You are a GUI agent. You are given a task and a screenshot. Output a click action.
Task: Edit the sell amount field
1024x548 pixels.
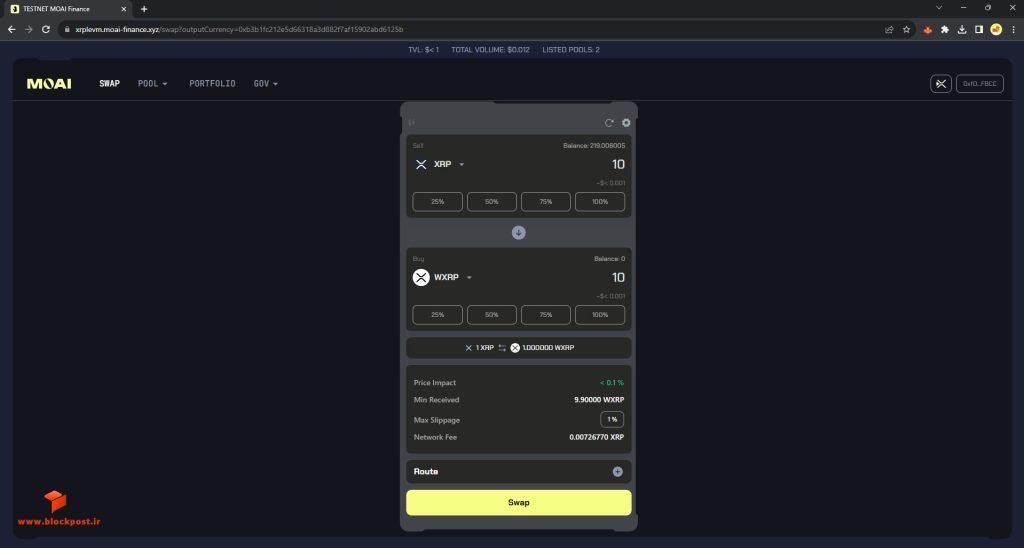[x=618, y=165]
